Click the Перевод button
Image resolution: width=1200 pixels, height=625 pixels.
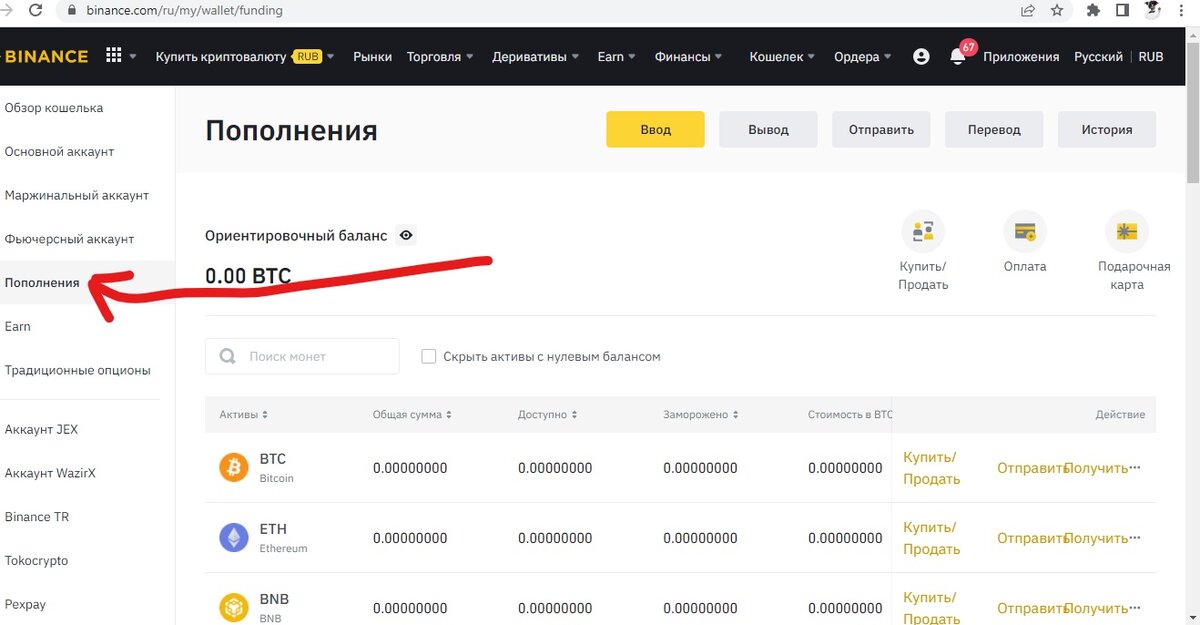[994, 130]
